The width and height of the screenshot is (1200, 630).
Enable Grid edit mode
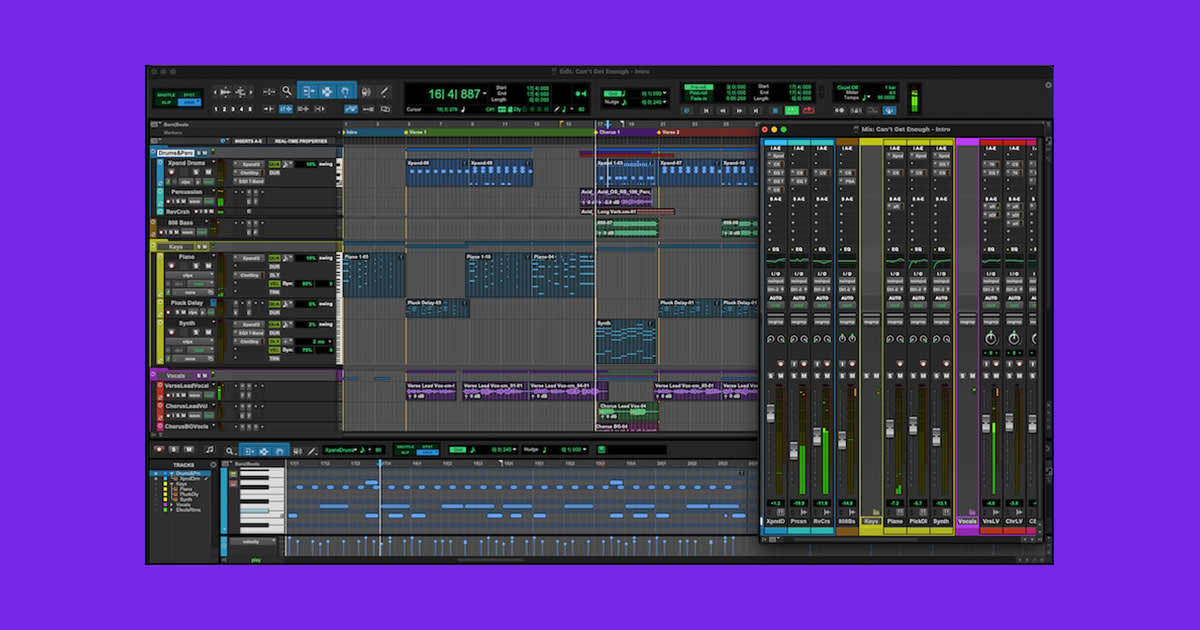tap(192, 101)
